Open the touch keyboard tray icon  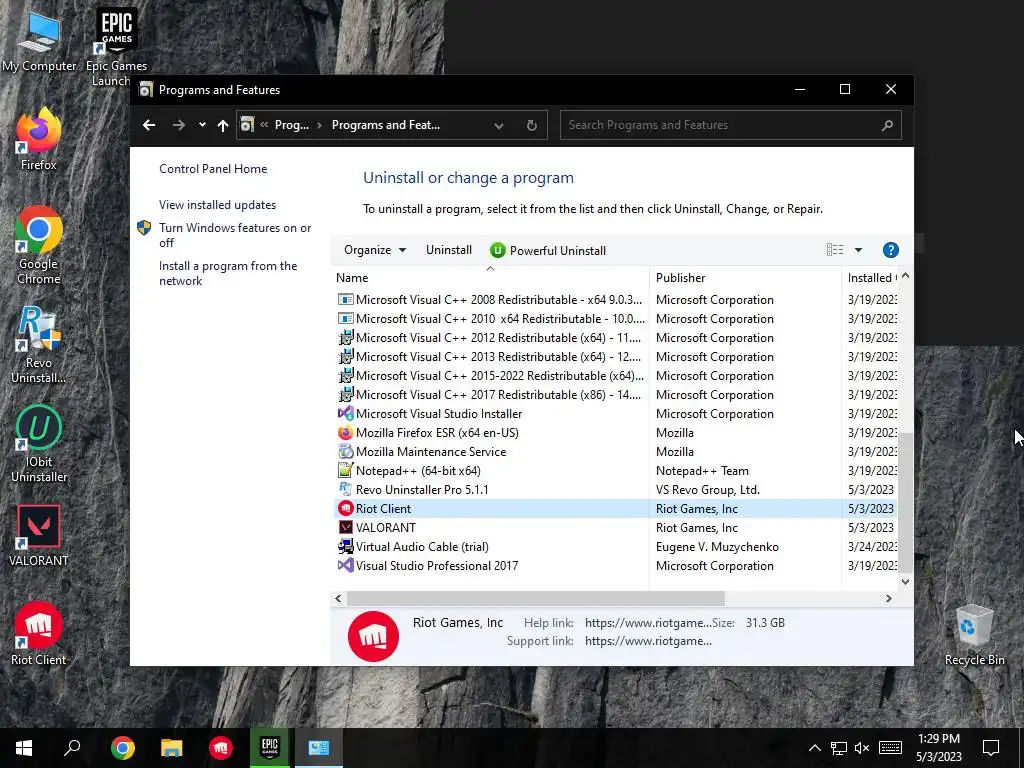(890, 748)
